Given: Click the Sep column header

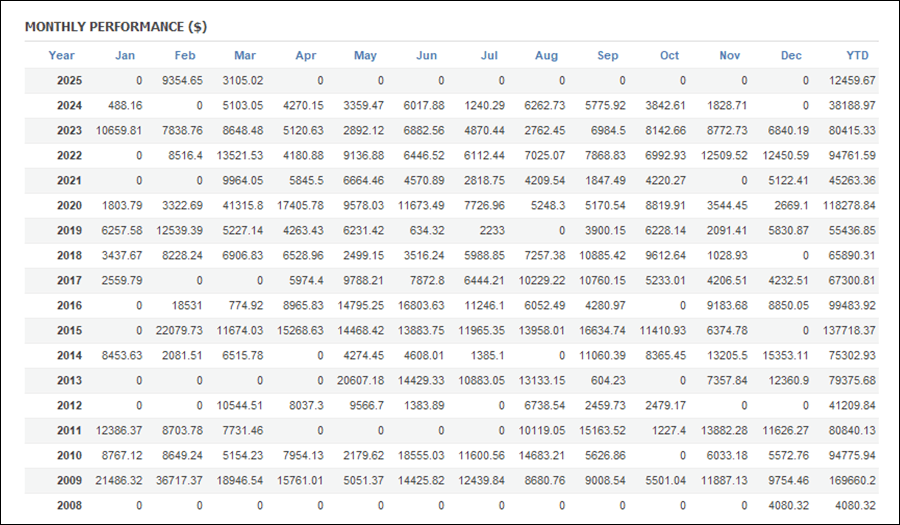Looking at the screenshot, I should [x=608, y=56].
